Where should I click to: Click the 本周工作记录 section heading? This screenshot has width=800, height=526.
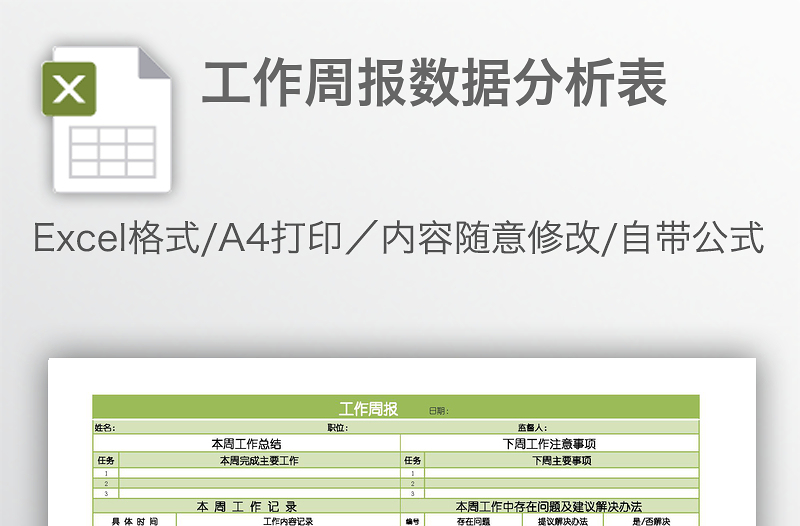click(x=246, y=507)
